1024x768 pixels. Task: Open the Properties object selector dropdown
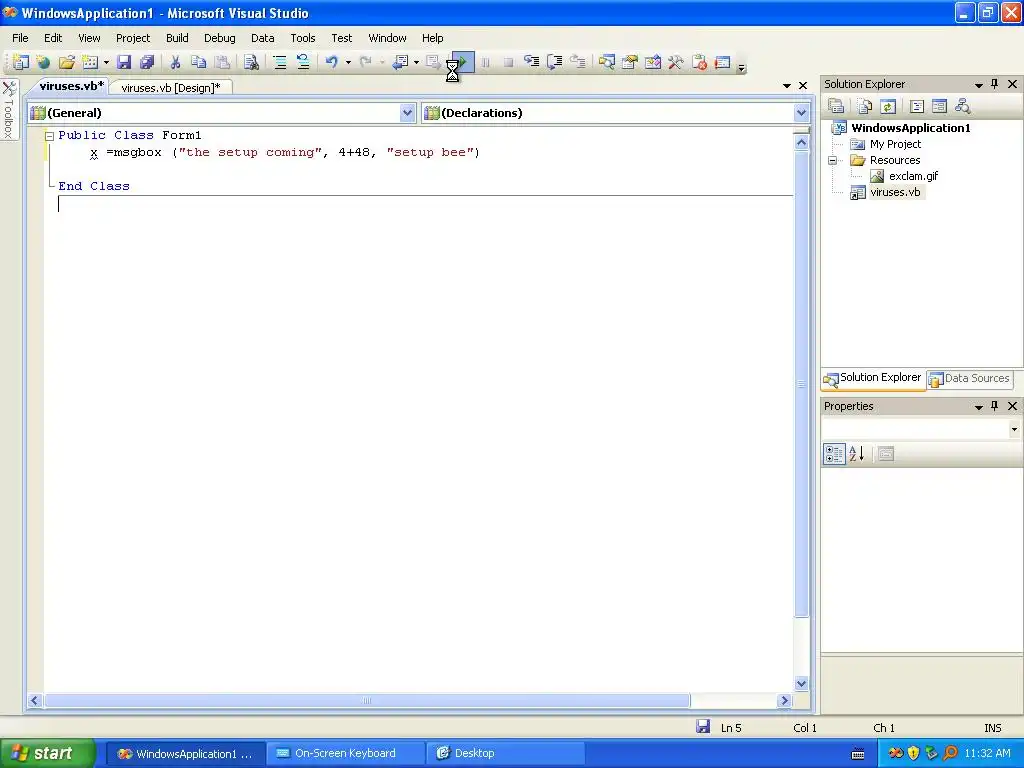click(1014, 429)
